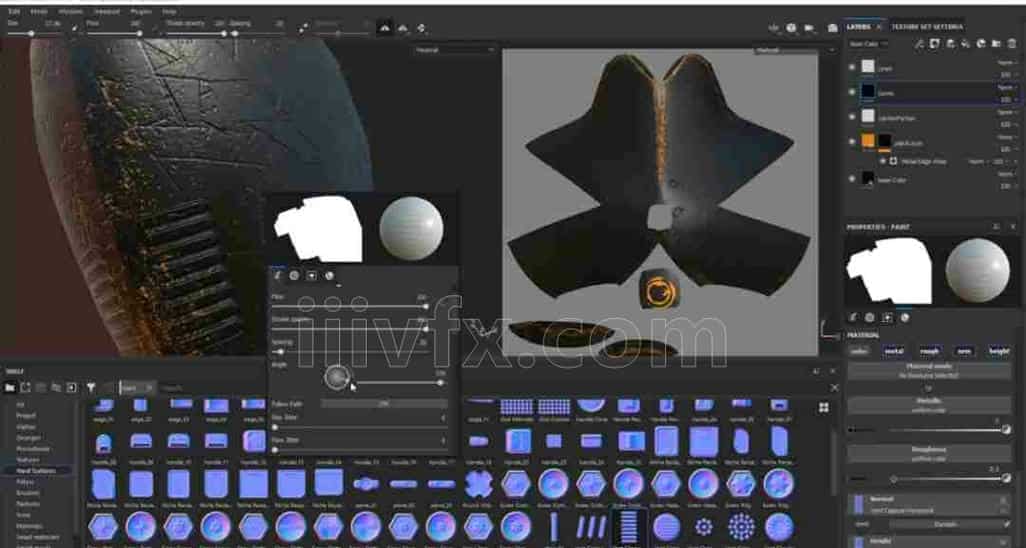Viewport: 1026px width, 548px height.
Task: Toggle the lazy mouse icon in the top toolbar
Action: 304,27
